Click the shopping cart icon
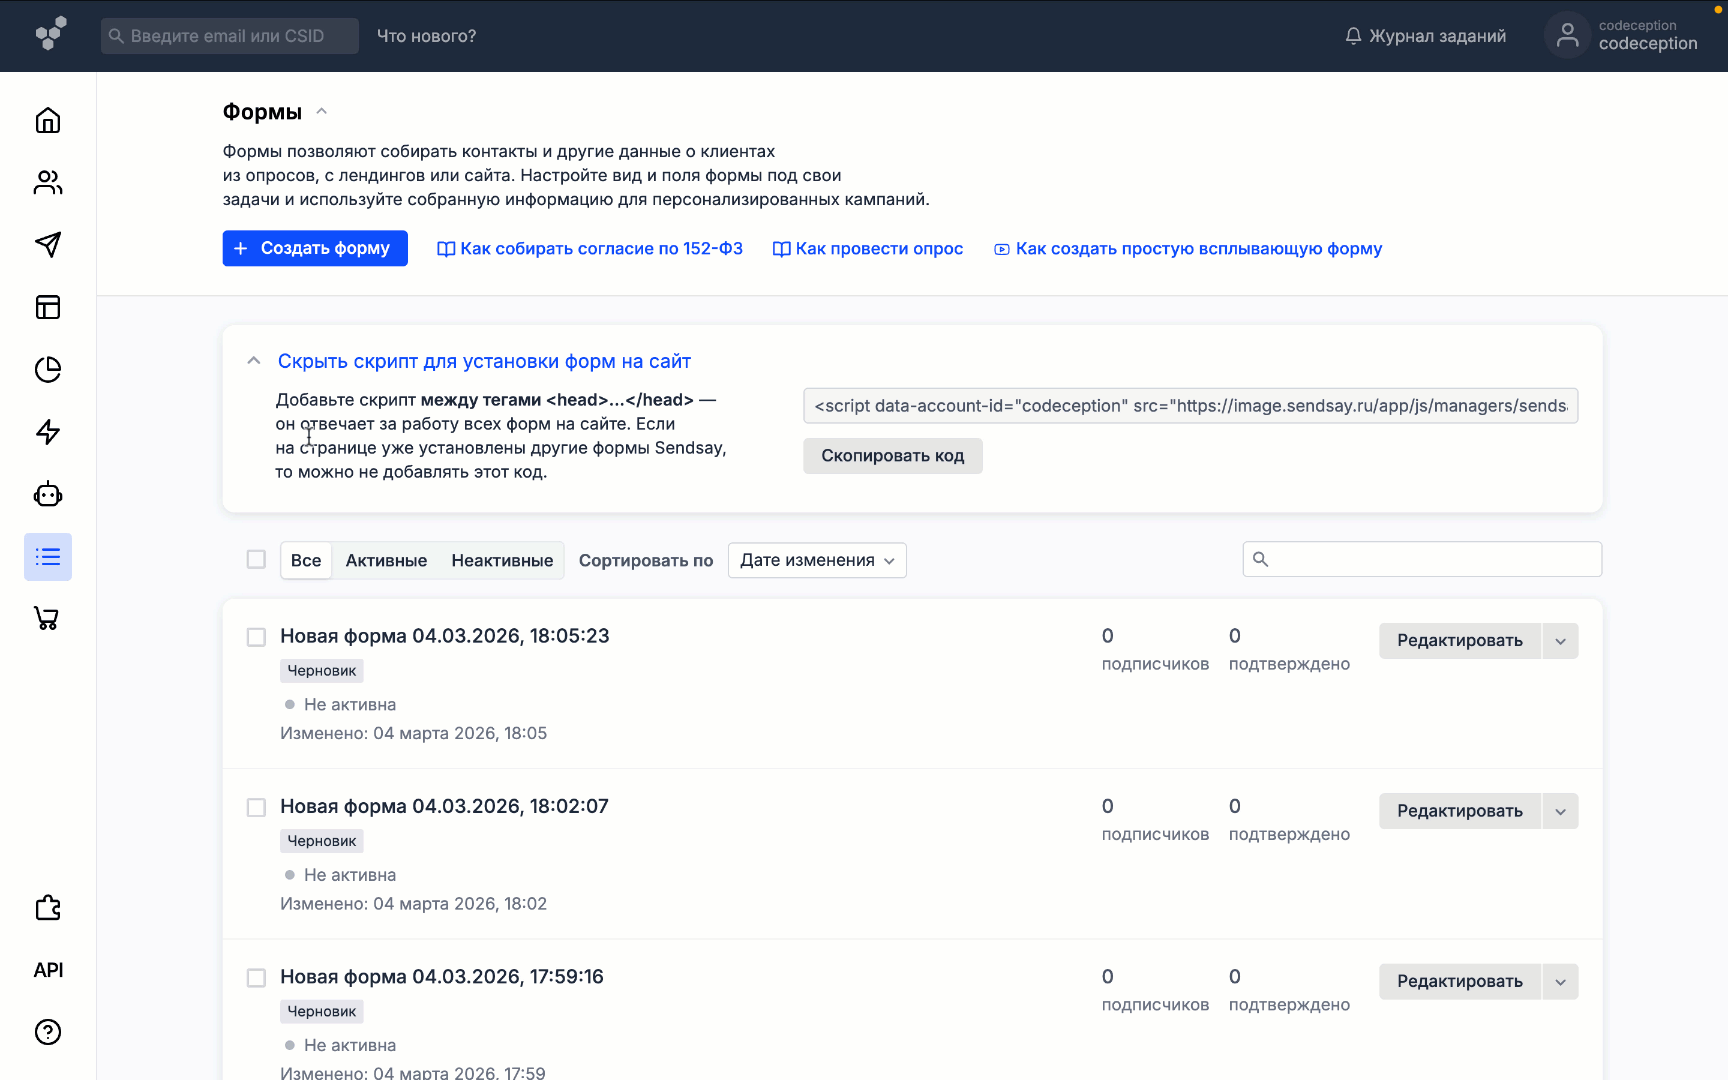 point(48,619)
